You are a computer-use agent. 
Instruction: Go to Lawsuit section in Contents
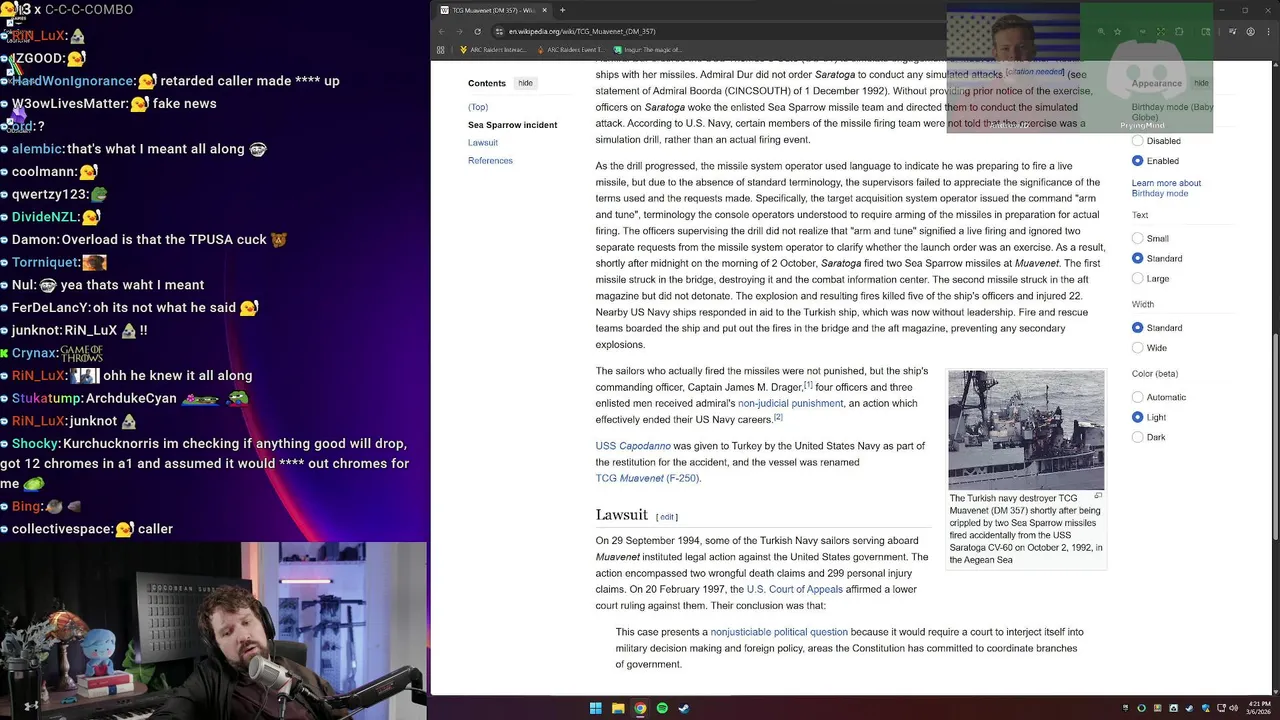pos(482,143)
